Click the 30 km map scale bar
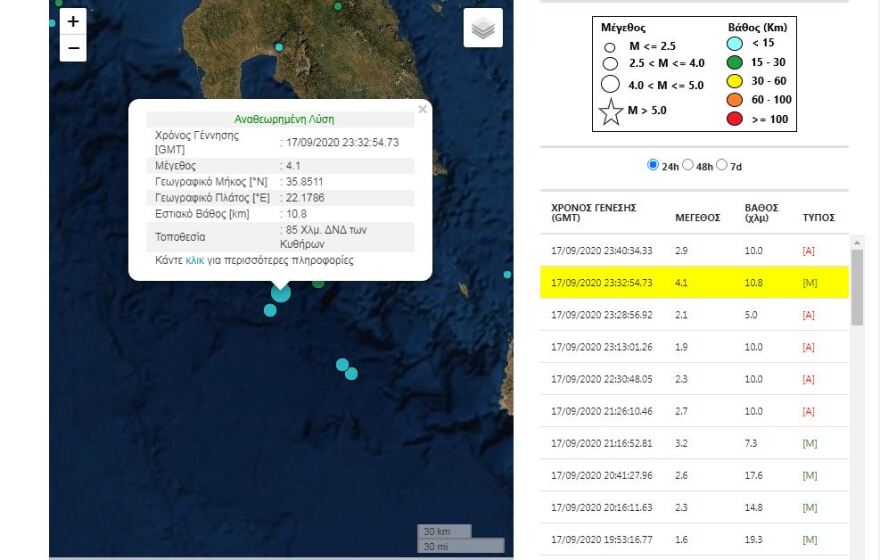 [444, 531]
